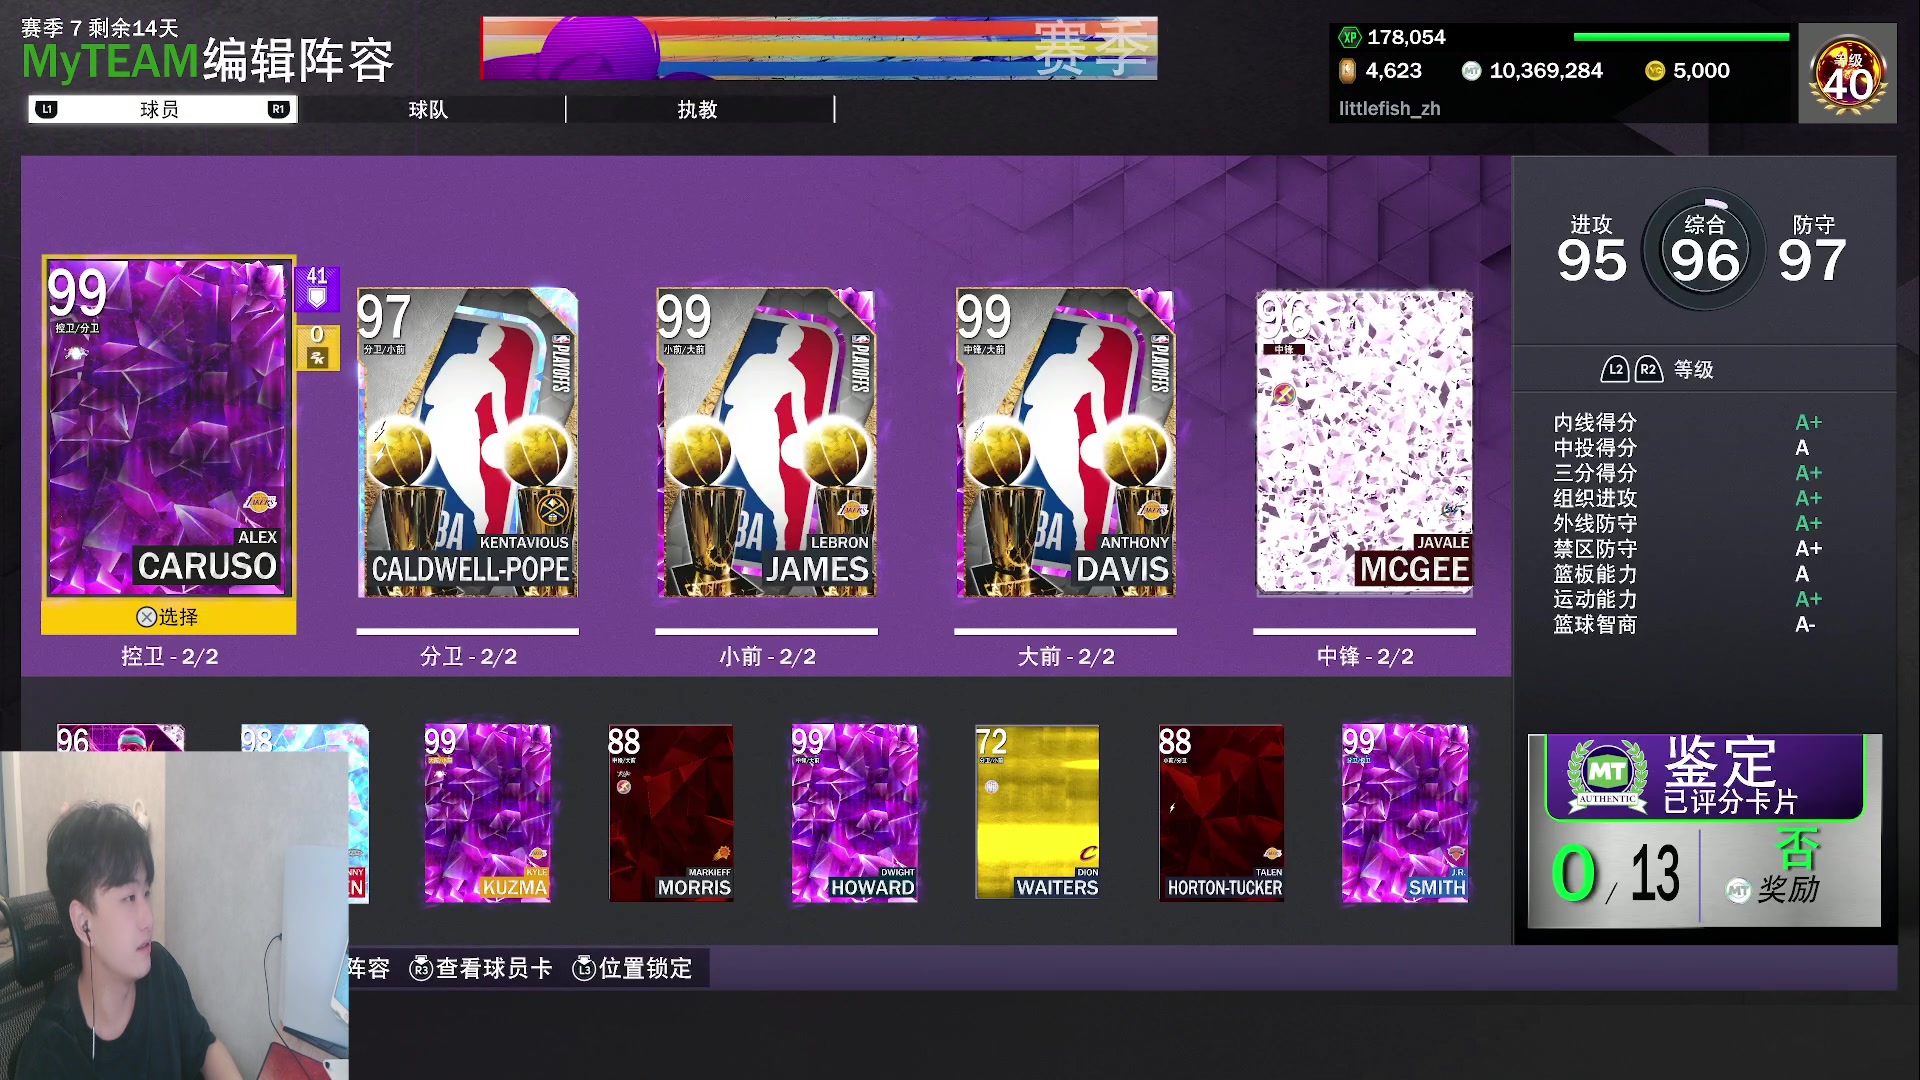
Task: Click the 控卫 - 2/2 position label
Action: (169, 657)
